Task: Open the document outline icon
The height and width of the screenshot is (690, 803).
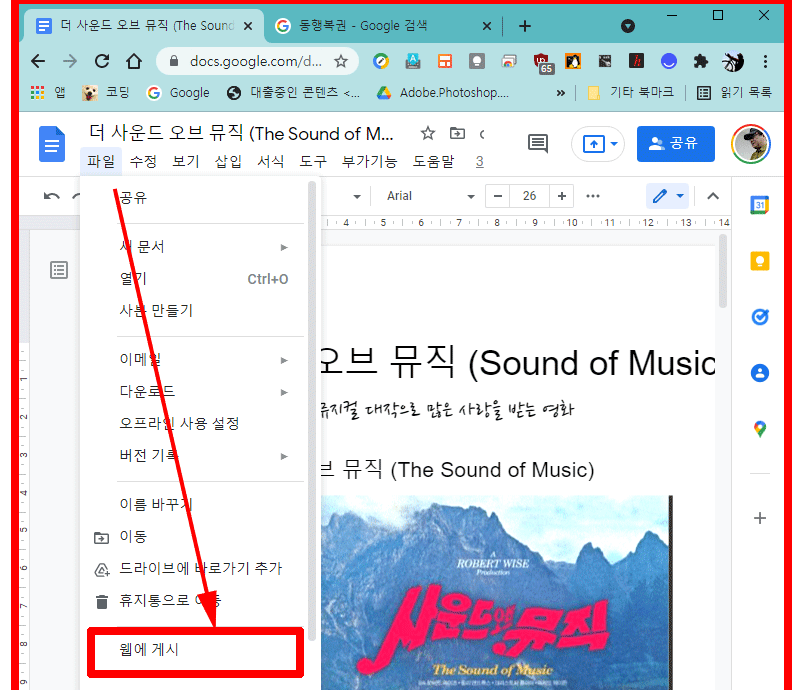Action: pyautogui.click(x=59, y=270)
